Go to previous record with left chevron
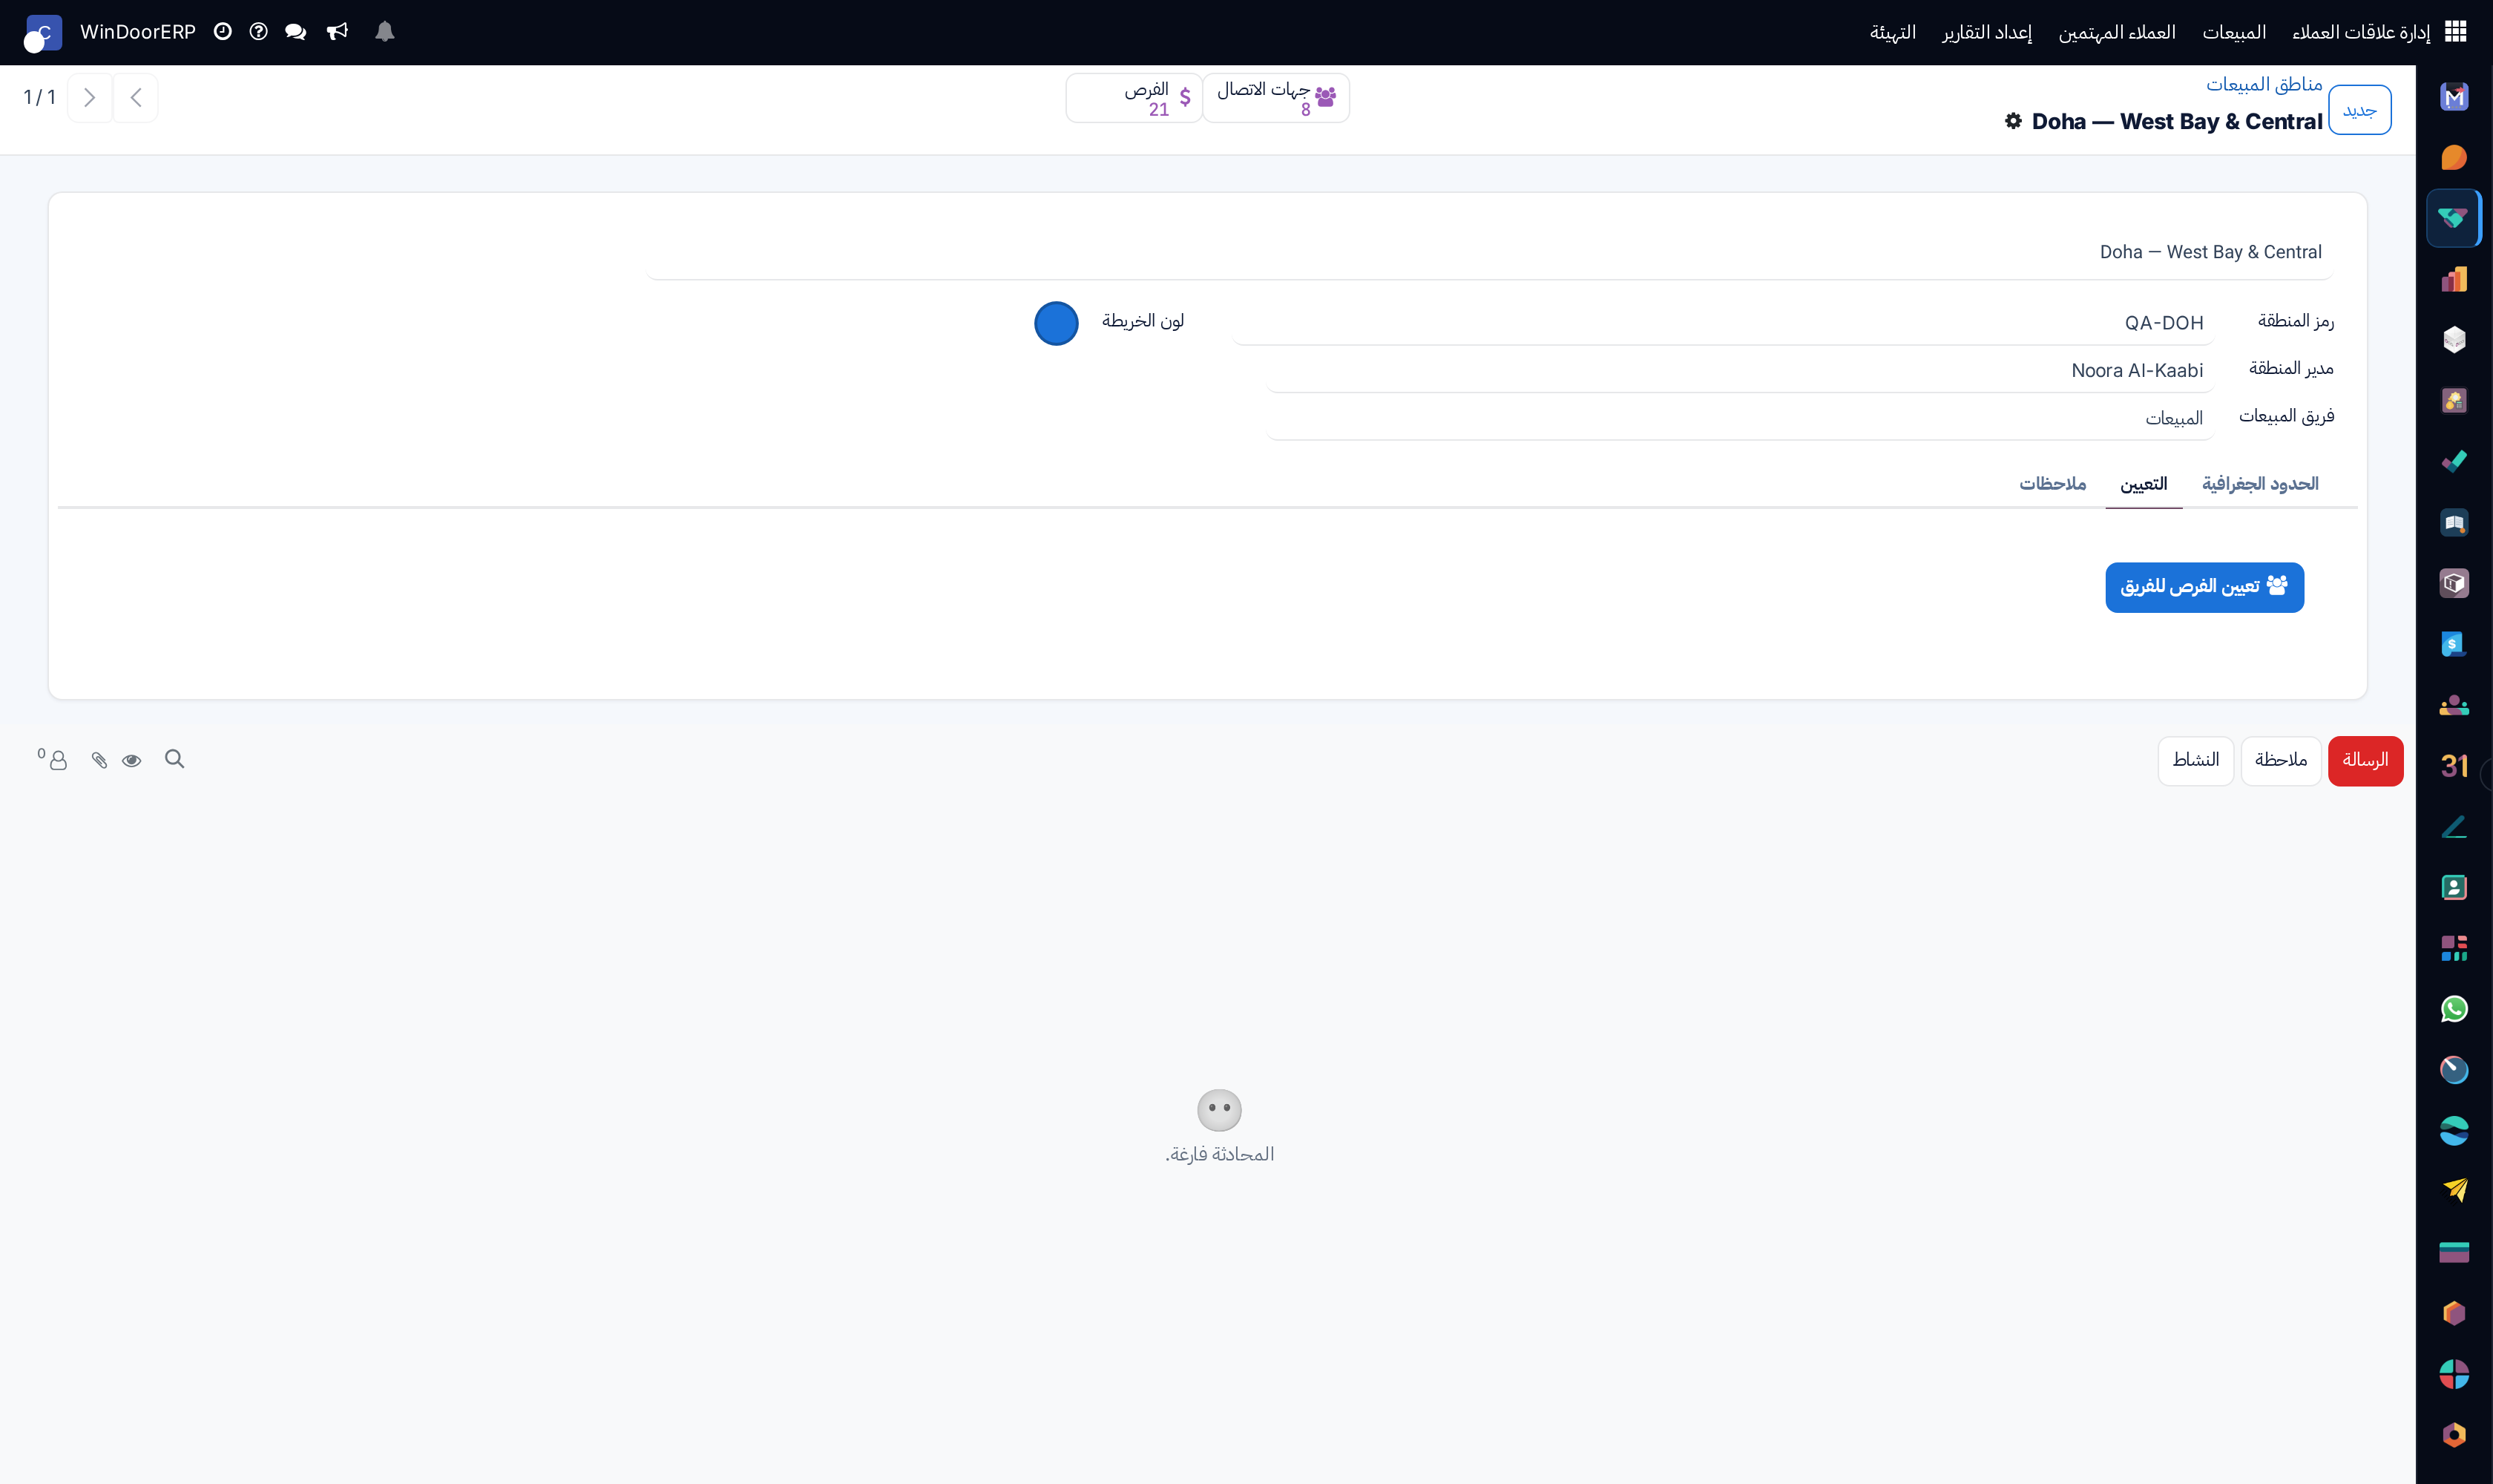The image size is (2493, 1484). tap(135, 97)
